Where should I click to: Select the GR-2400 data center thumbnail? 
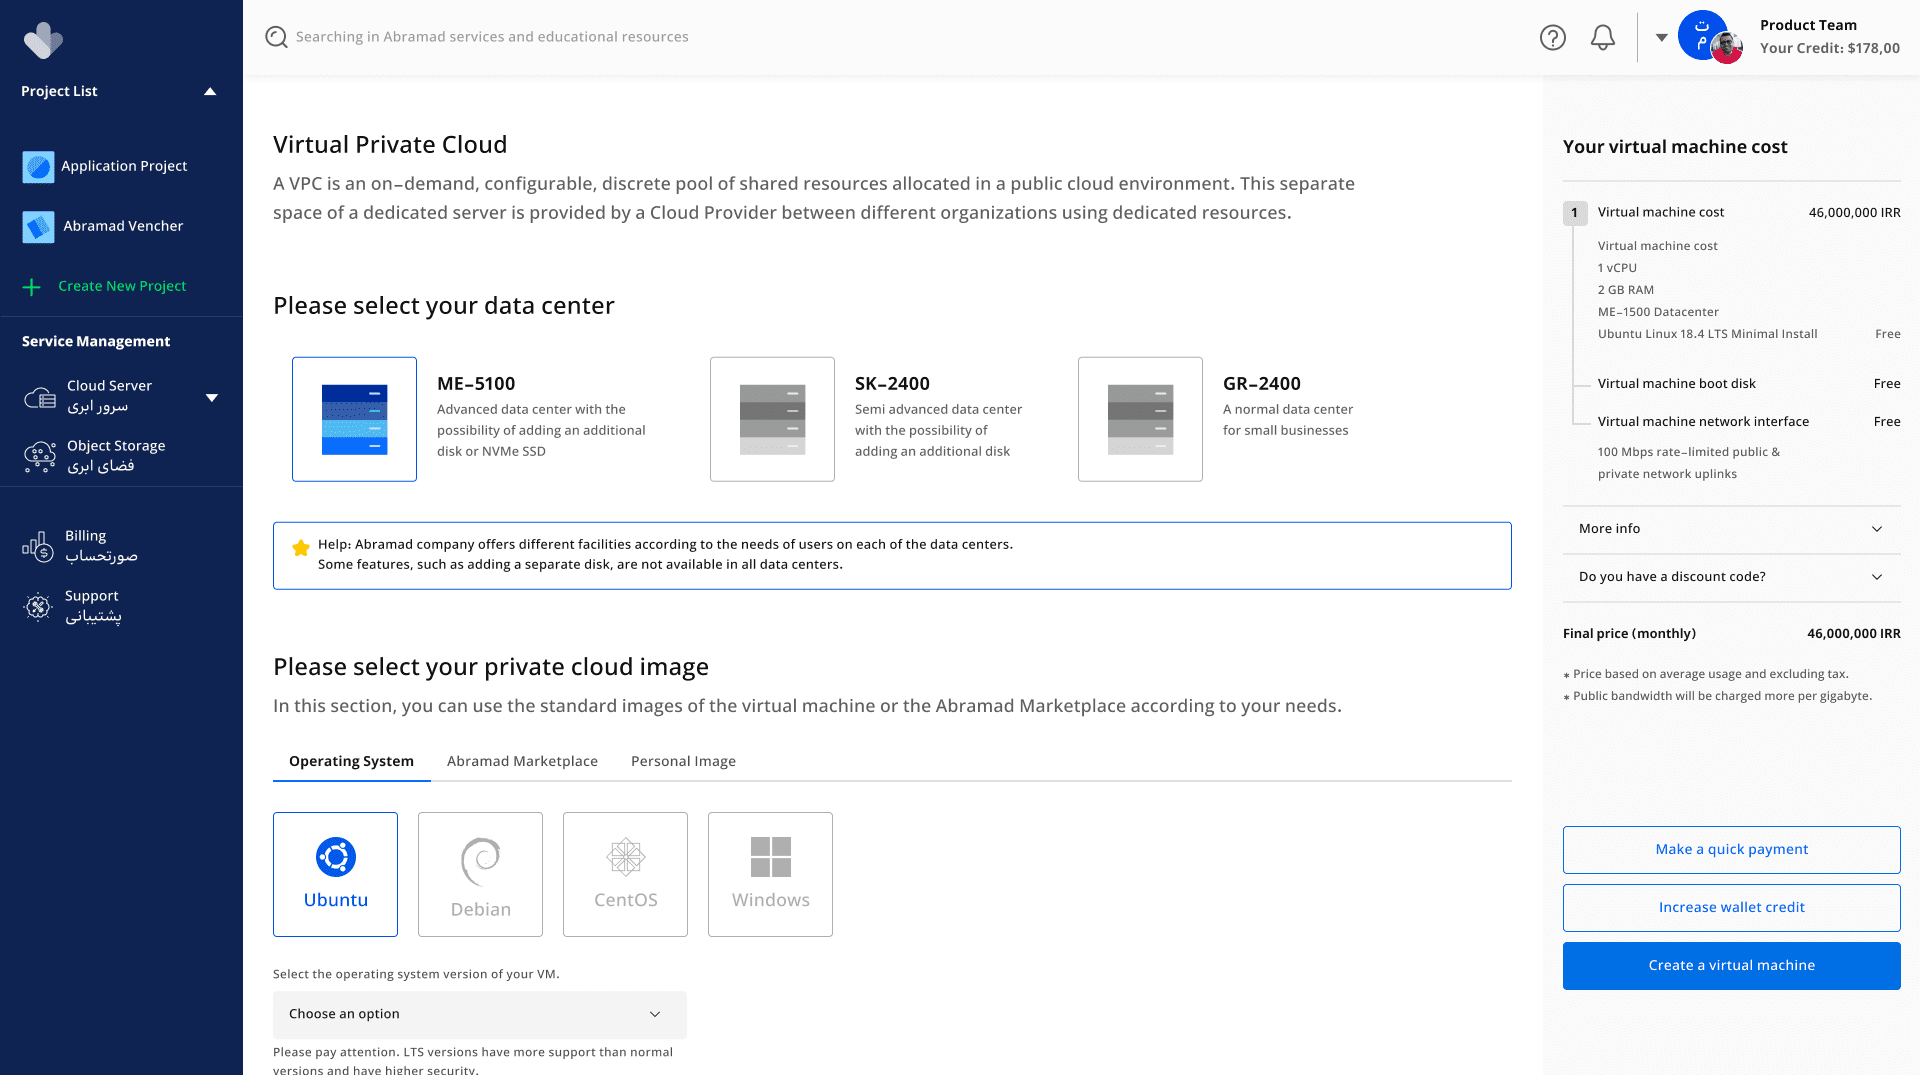1140,419
